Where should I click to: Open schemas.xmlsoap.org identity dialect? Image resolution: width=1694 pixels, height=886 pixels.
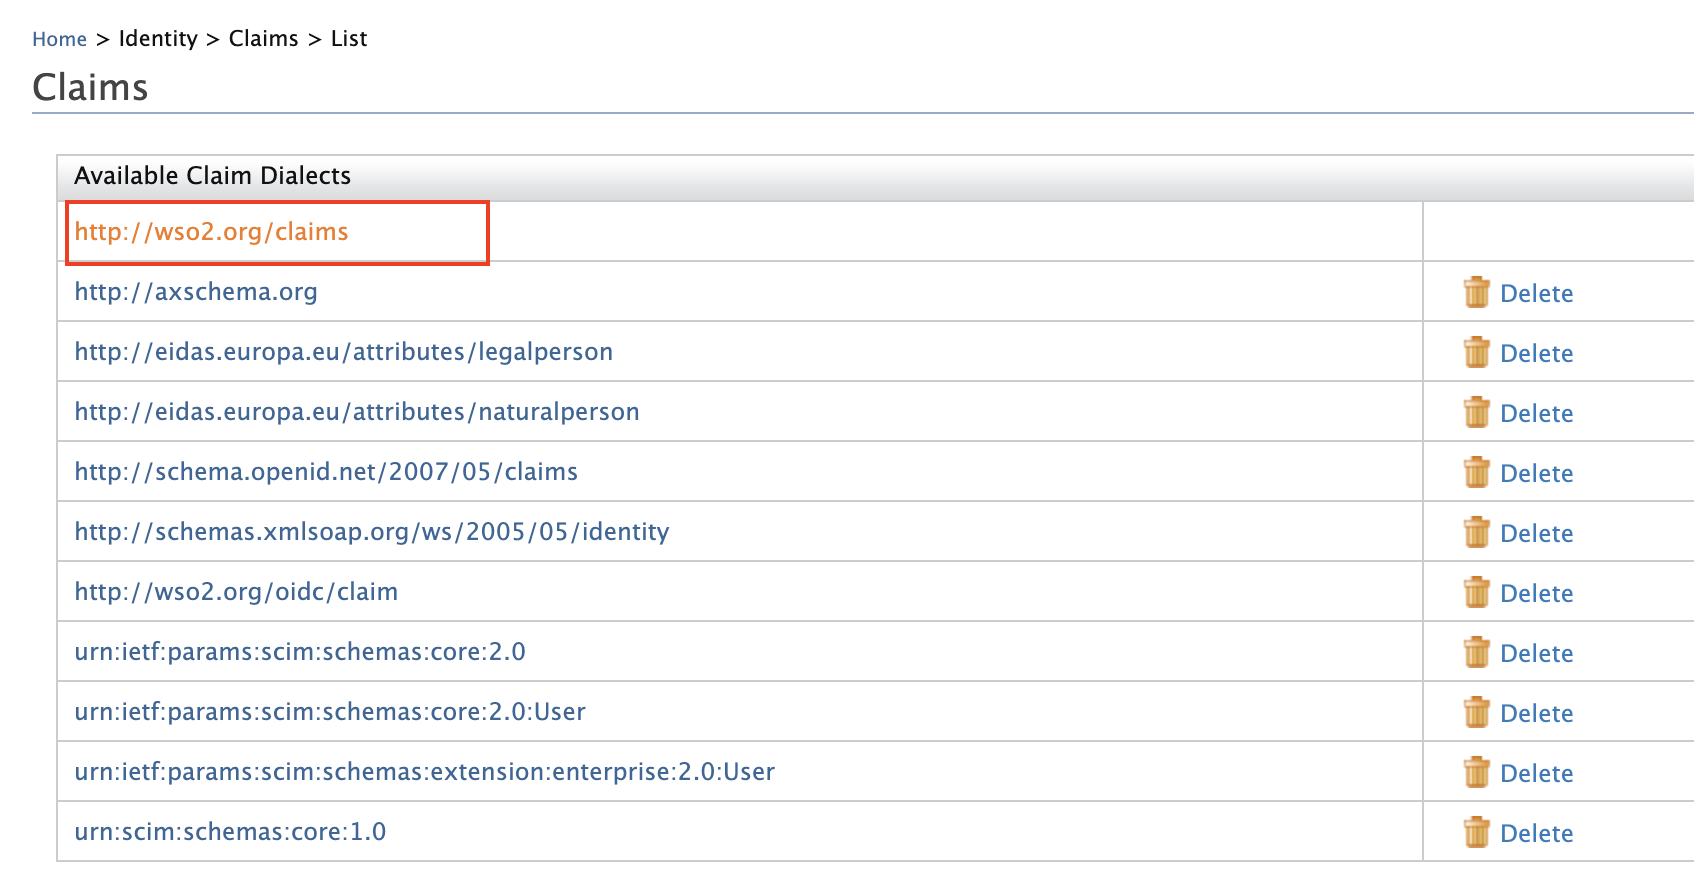pyautogui.click(x=372, y=532)
